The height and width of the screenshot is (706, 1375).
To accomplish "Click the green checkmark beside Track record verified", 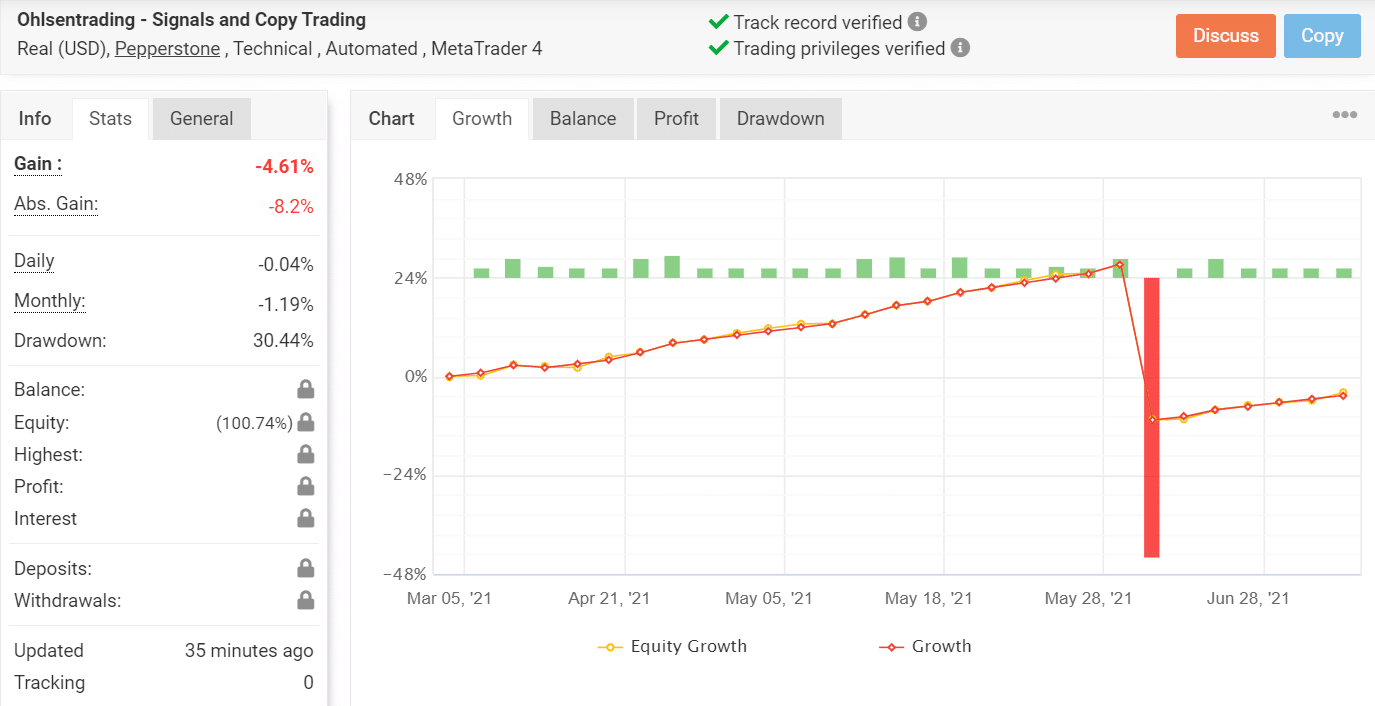I will click(x=718, y=20).
